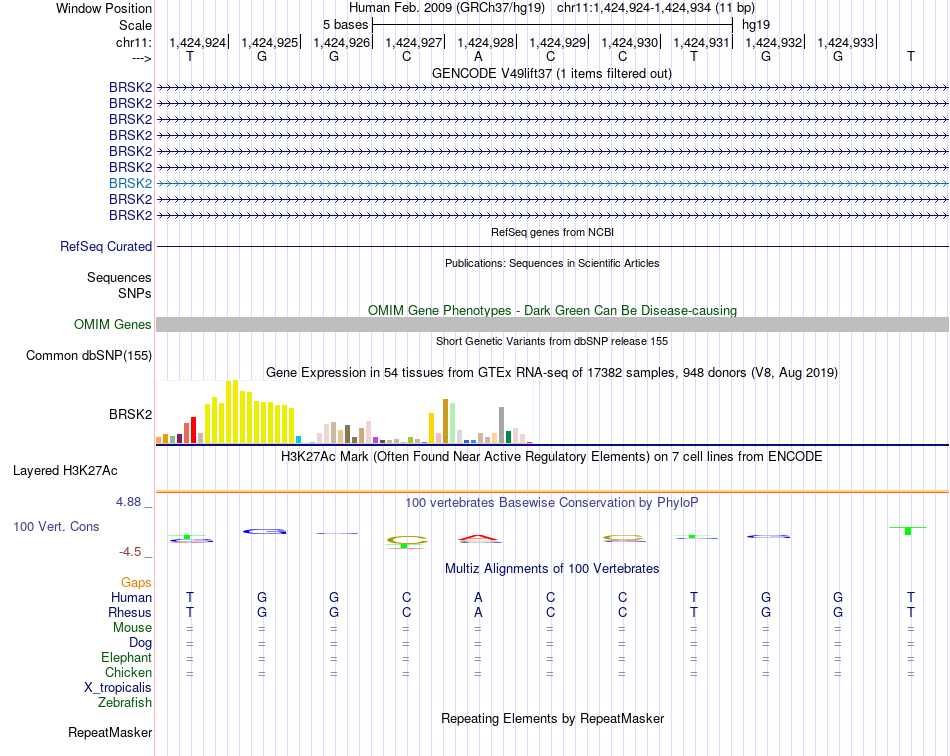This screenshot has width=950, height=756.
Task: Click the cyan bar in GTEx chart
Action: (298, 440)
